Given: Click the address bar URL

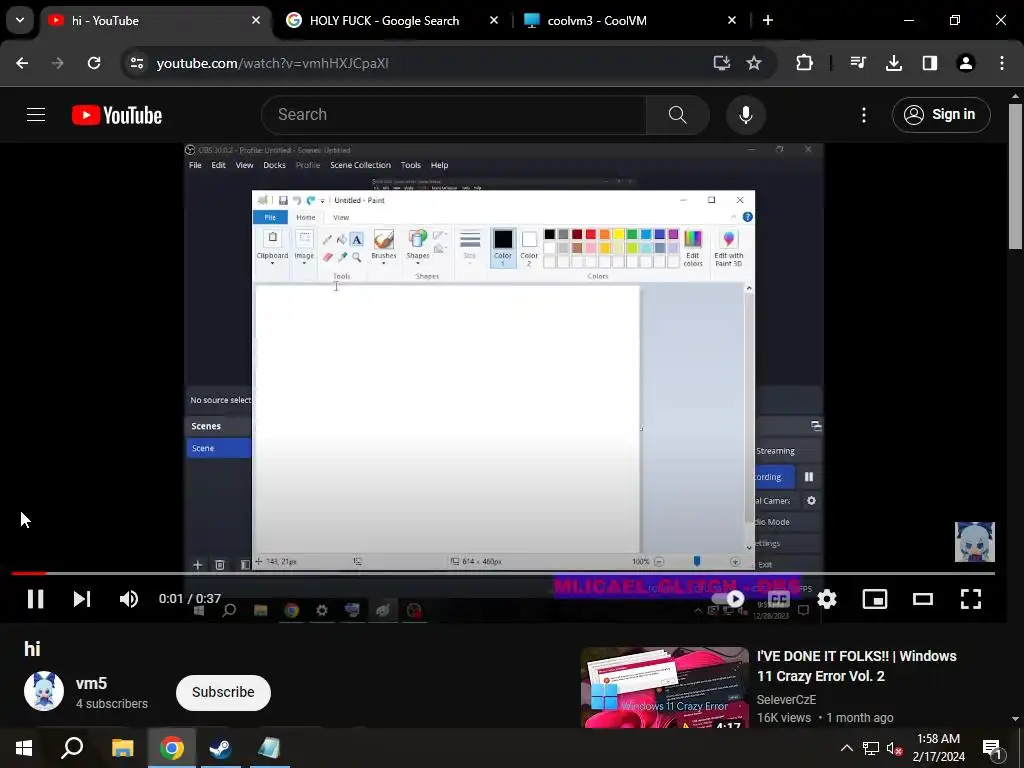Looking at the screenshot, I should click(x=272, y=63).
